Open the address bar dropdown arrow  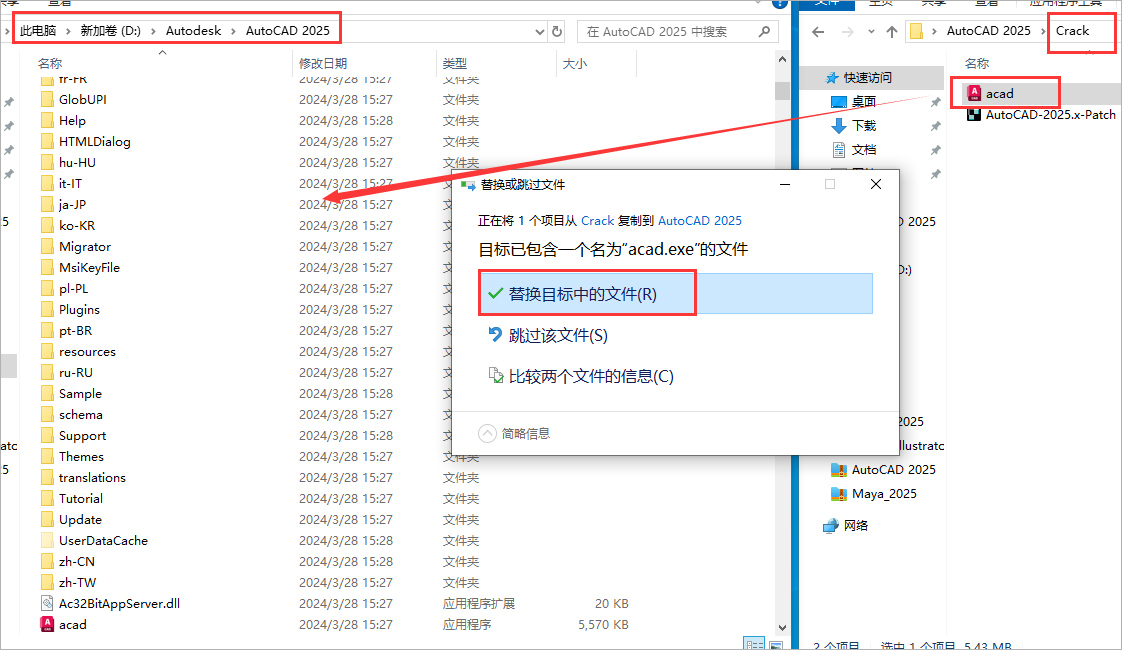coord(540,30)
